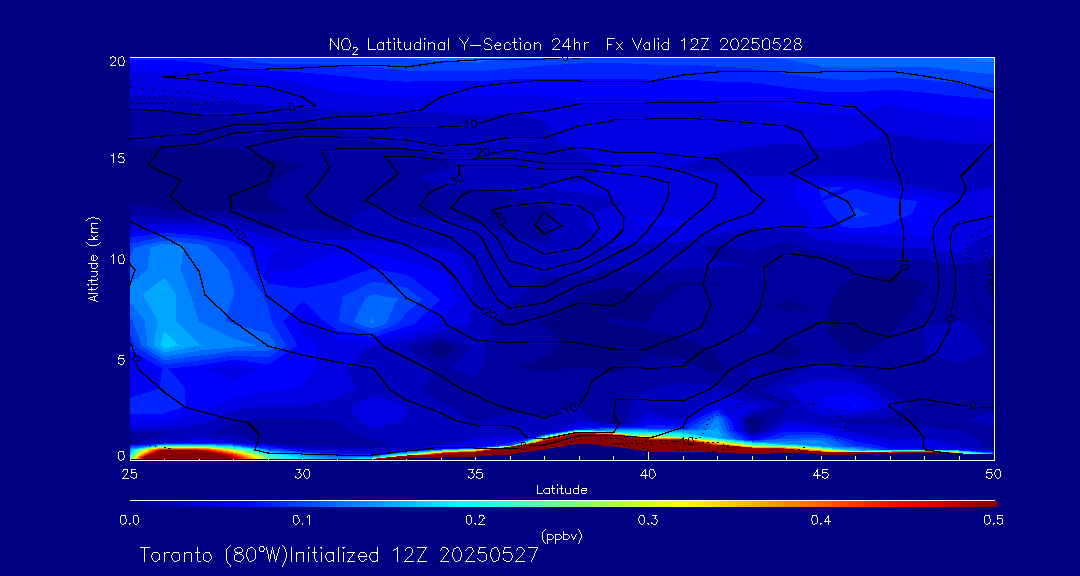1080x576 pixels.
Task: Click the color scale label "0.0"
Action: point(129,520)
